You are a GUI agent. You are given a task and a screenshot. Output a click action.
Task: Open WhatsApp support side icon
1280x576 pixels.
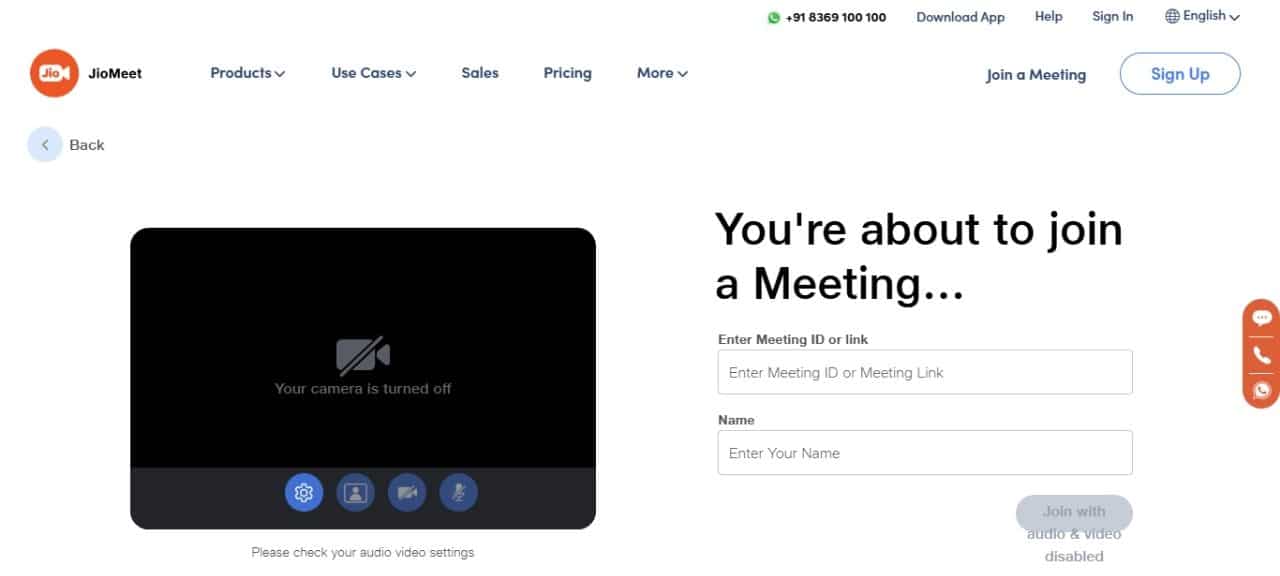click(x=1262, y=390)
